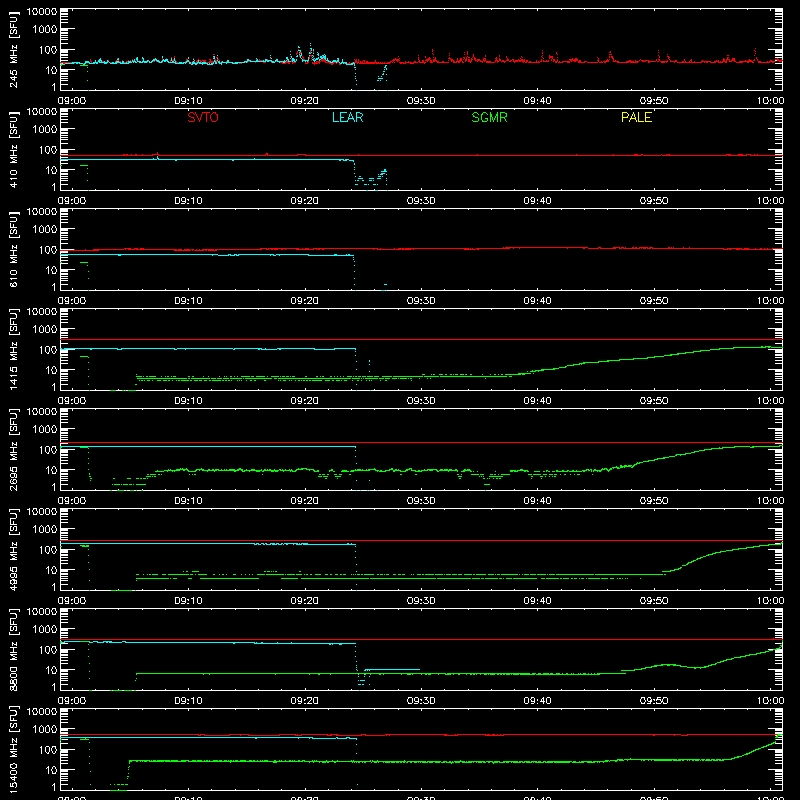Select the 245 MHz [SFU] axis label

point(13,49)
